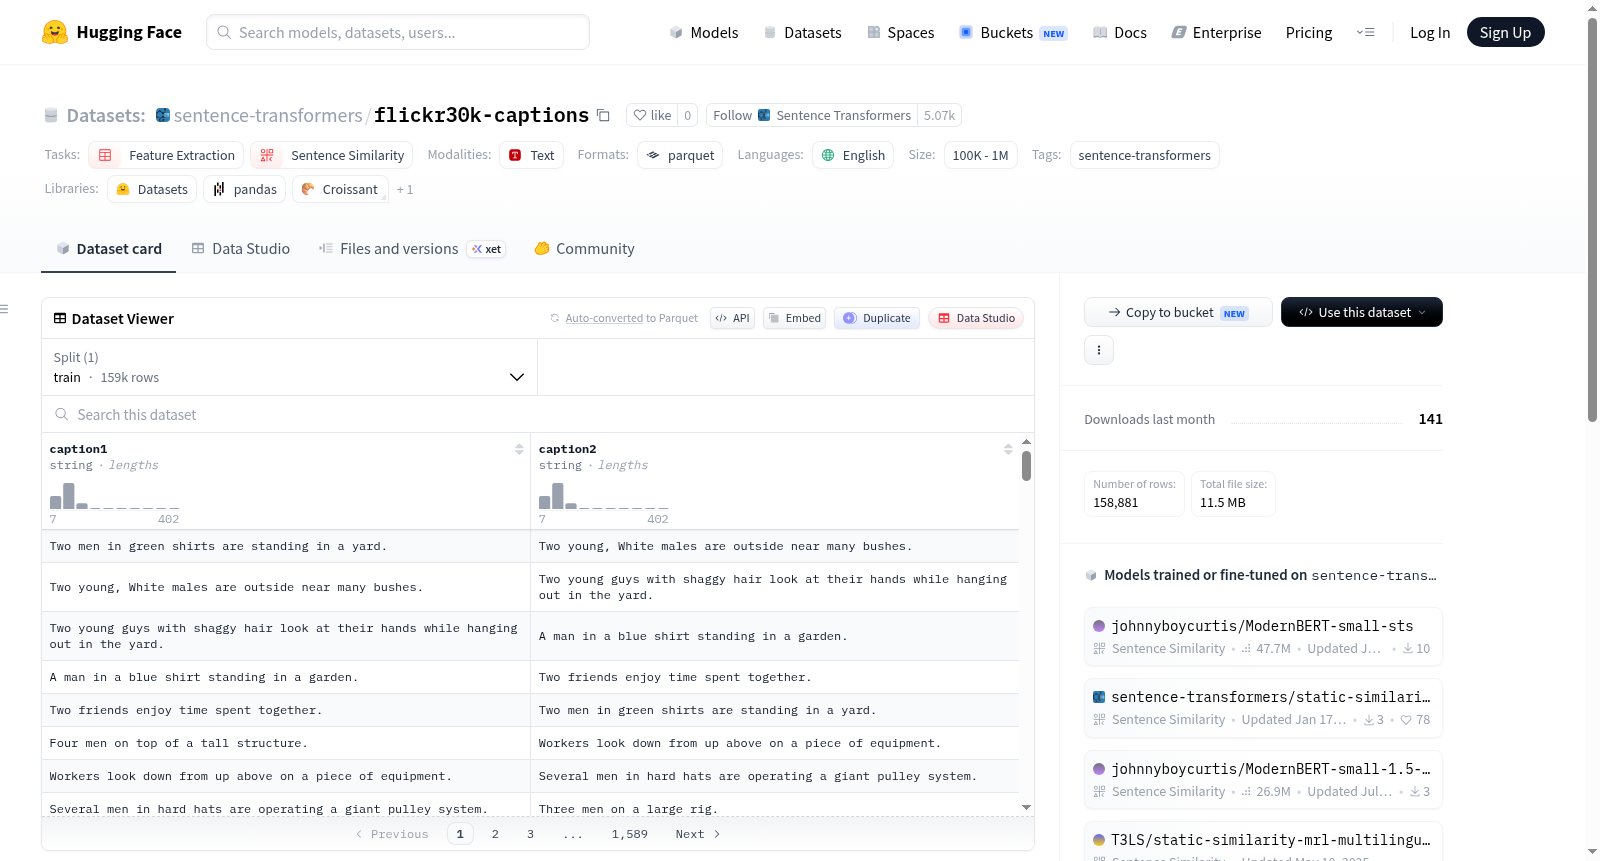Screen dimensions: 1600x861
Task: Click the Sentence Transformers org avatar
Action: click(x=764, y=115)
